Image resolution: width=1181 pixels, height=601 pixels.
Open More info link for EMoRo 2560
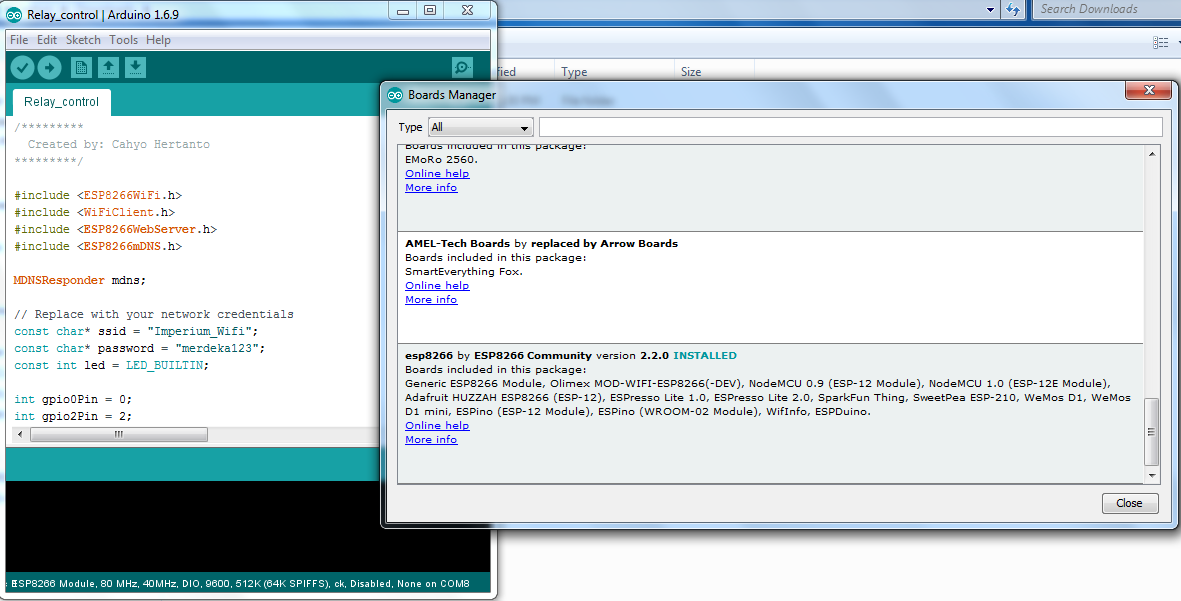pos(431,188)
